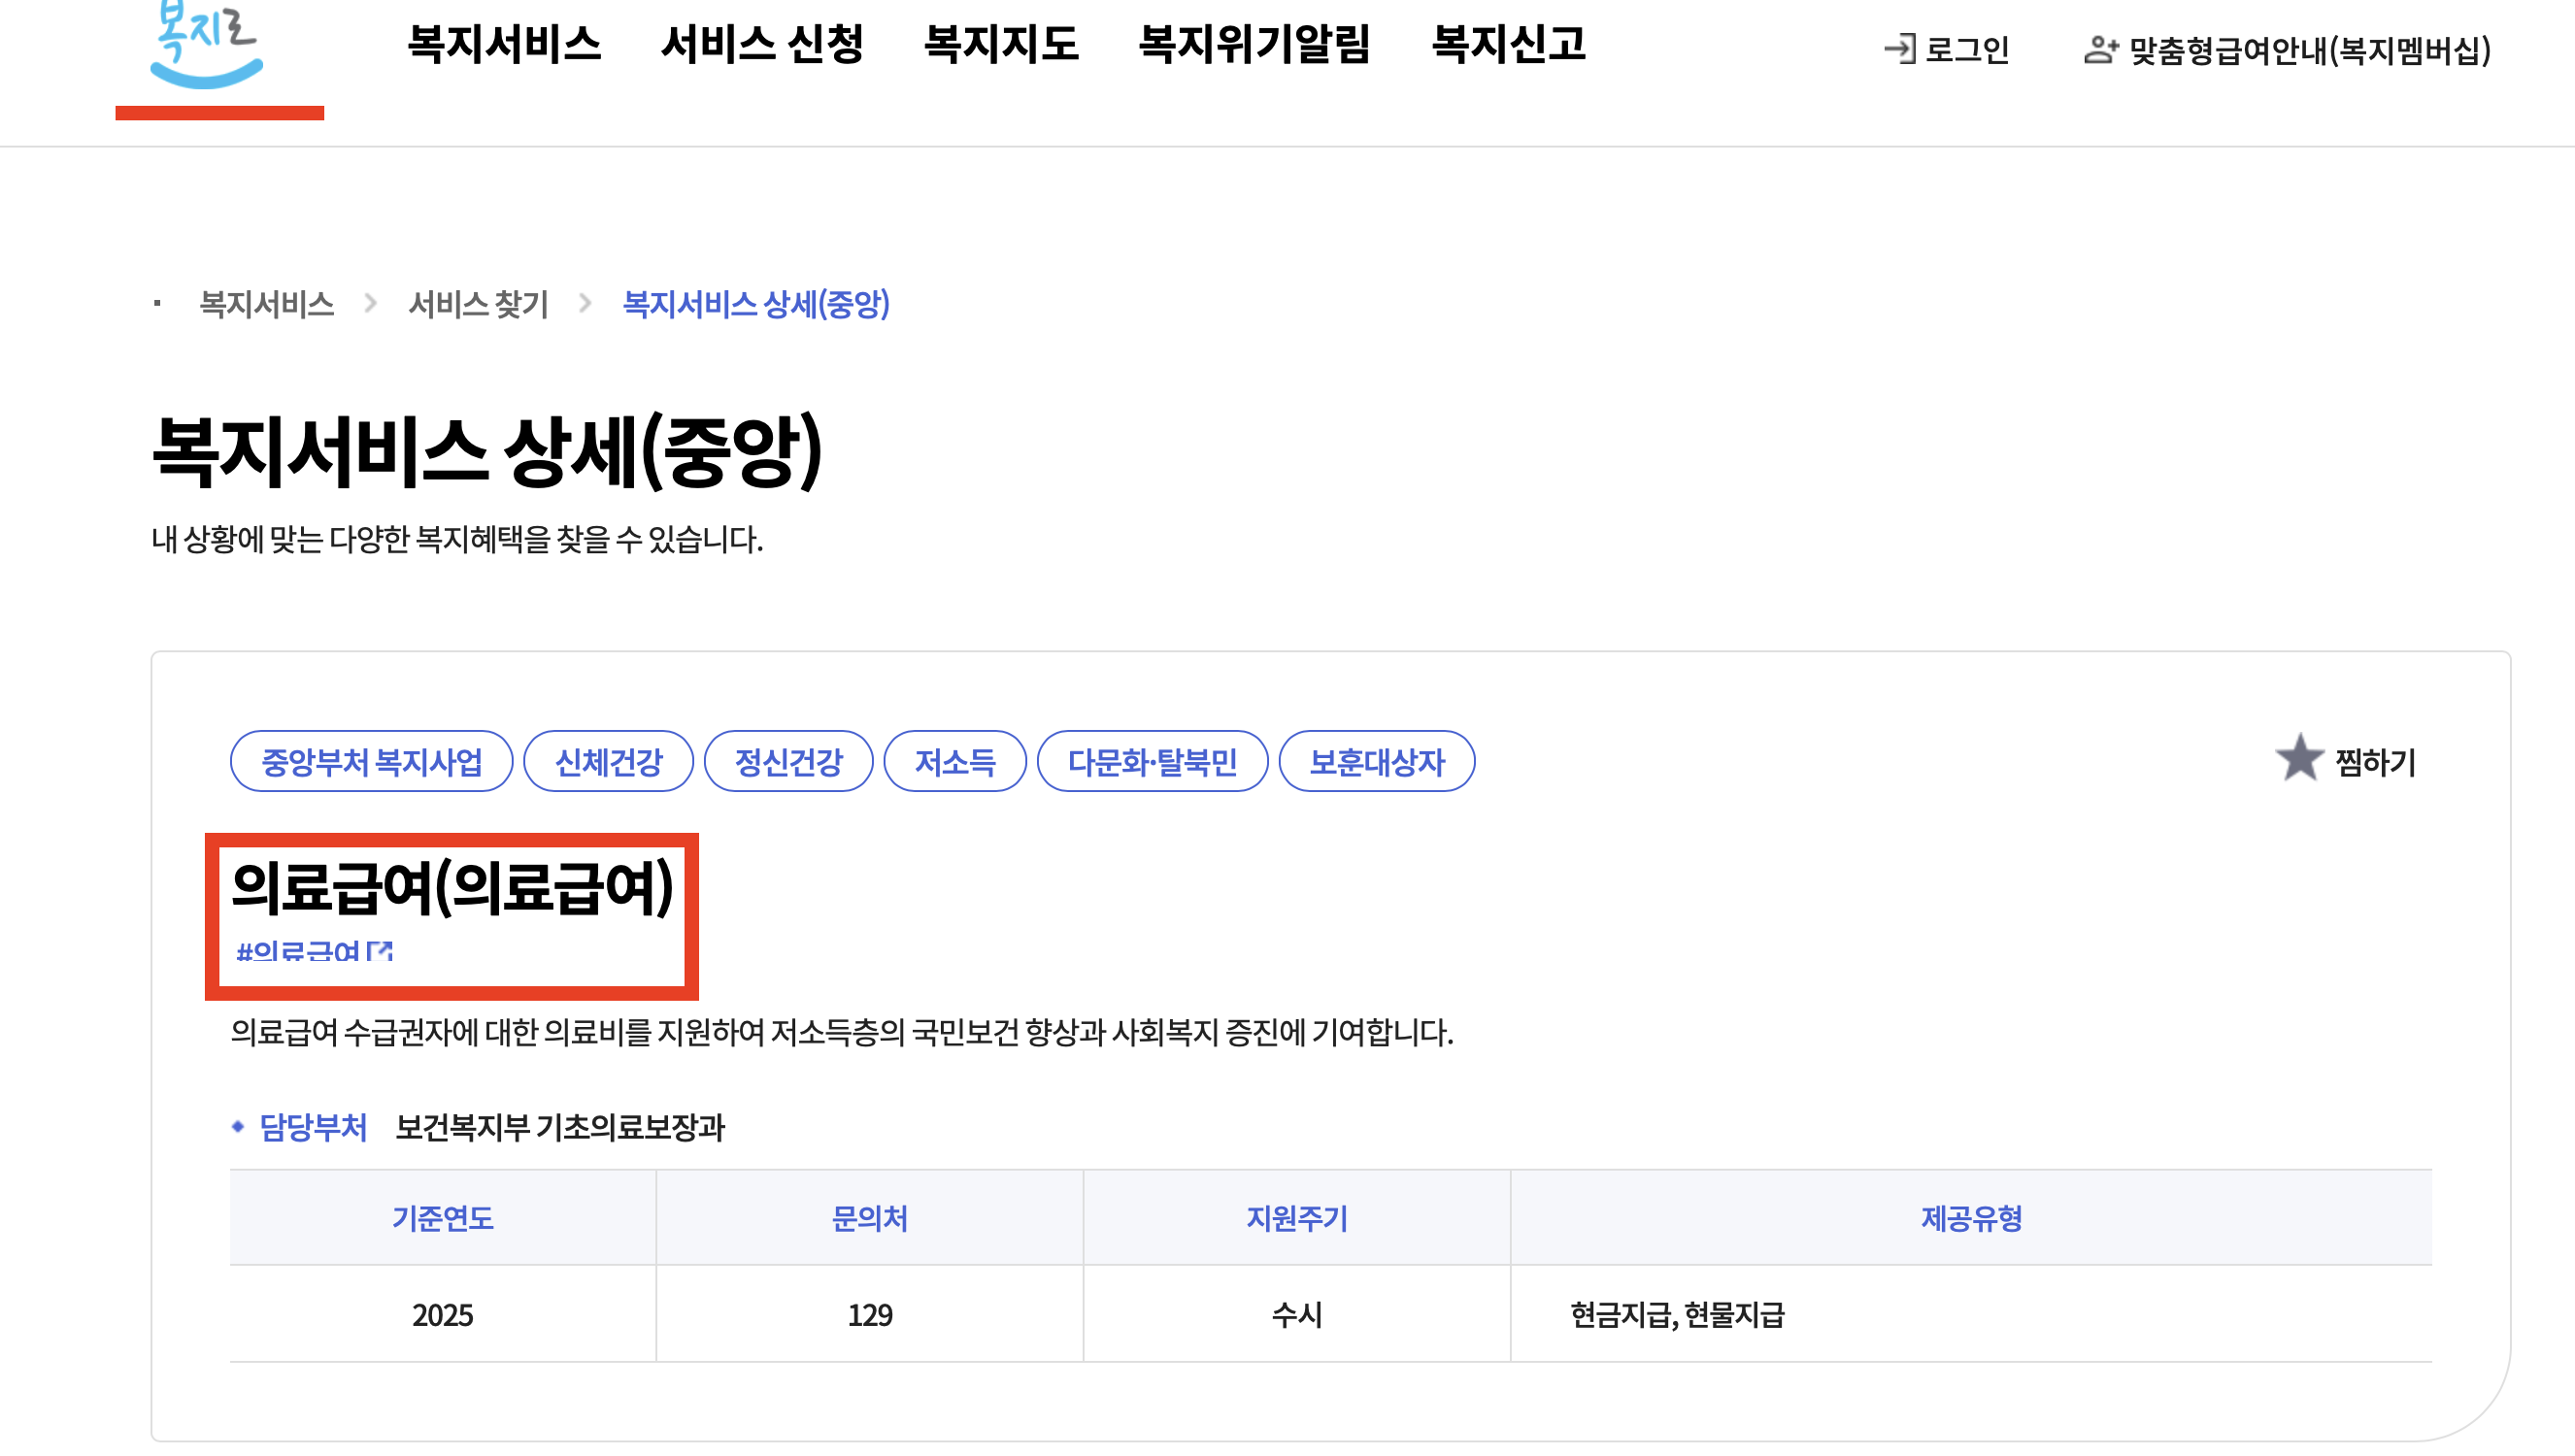Select the 중앙부처 복지사업 tag
The height and width of the screenshot is (1456, 2575).
(x=371, y=762)
